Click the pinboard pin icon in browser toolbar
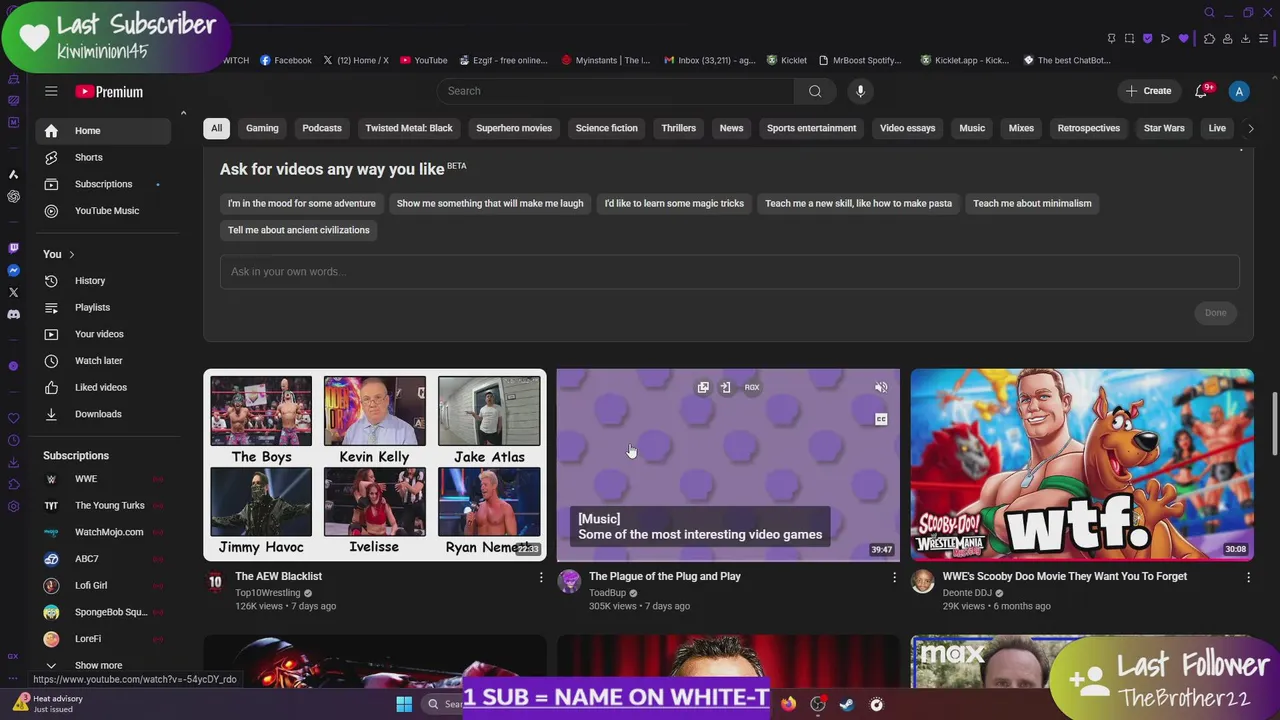The image size is (1280, 720). coord(1111,38)
